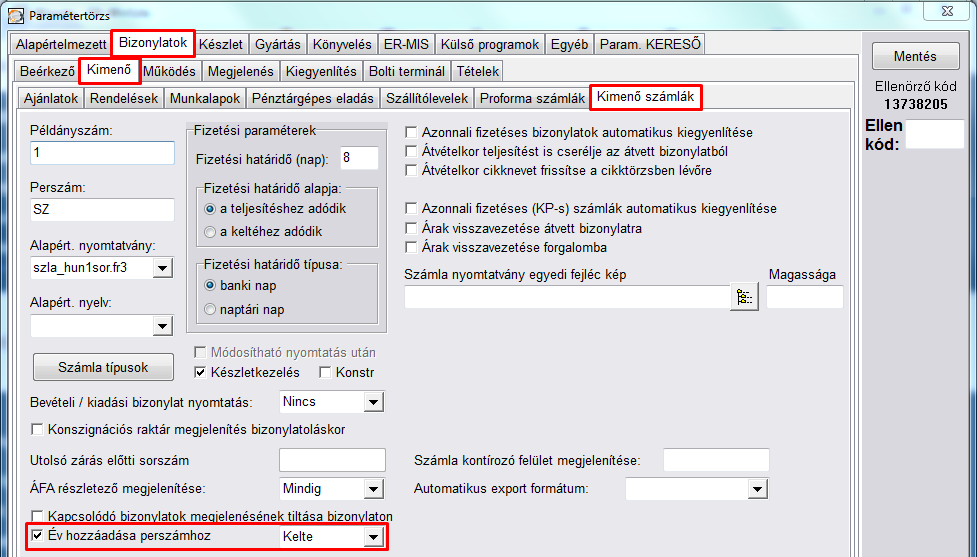Image resolution: width=977 pixels, height=557 pixels.
Task: Select 'a teljesítéshez adódik' radio button
Action: pos(210,209)
